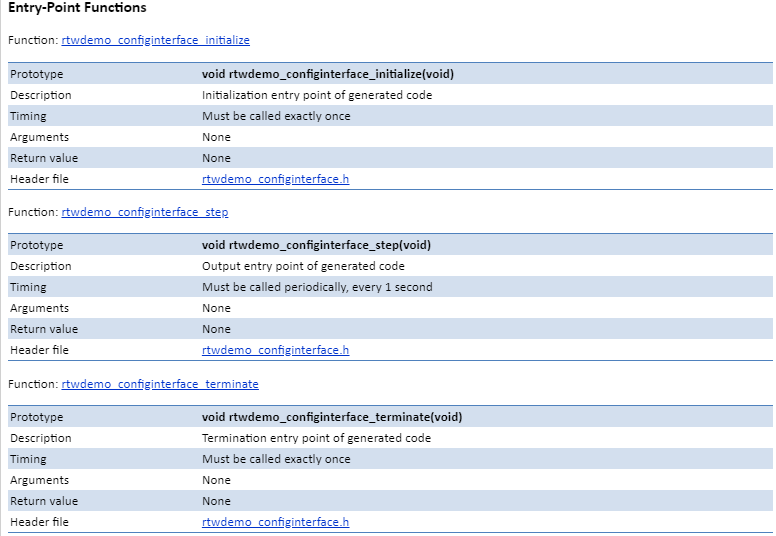776x536 pixels.
Task: Select 'Termination entry point of generated code'
Action: pyautogui.click(x=316, y=439)
